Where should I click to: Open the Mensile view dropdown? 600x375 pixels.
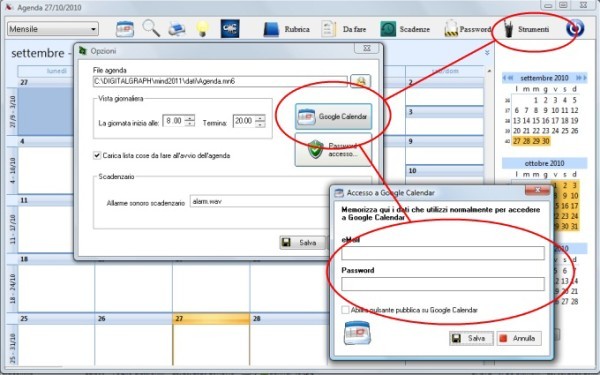tap(52, 29)
